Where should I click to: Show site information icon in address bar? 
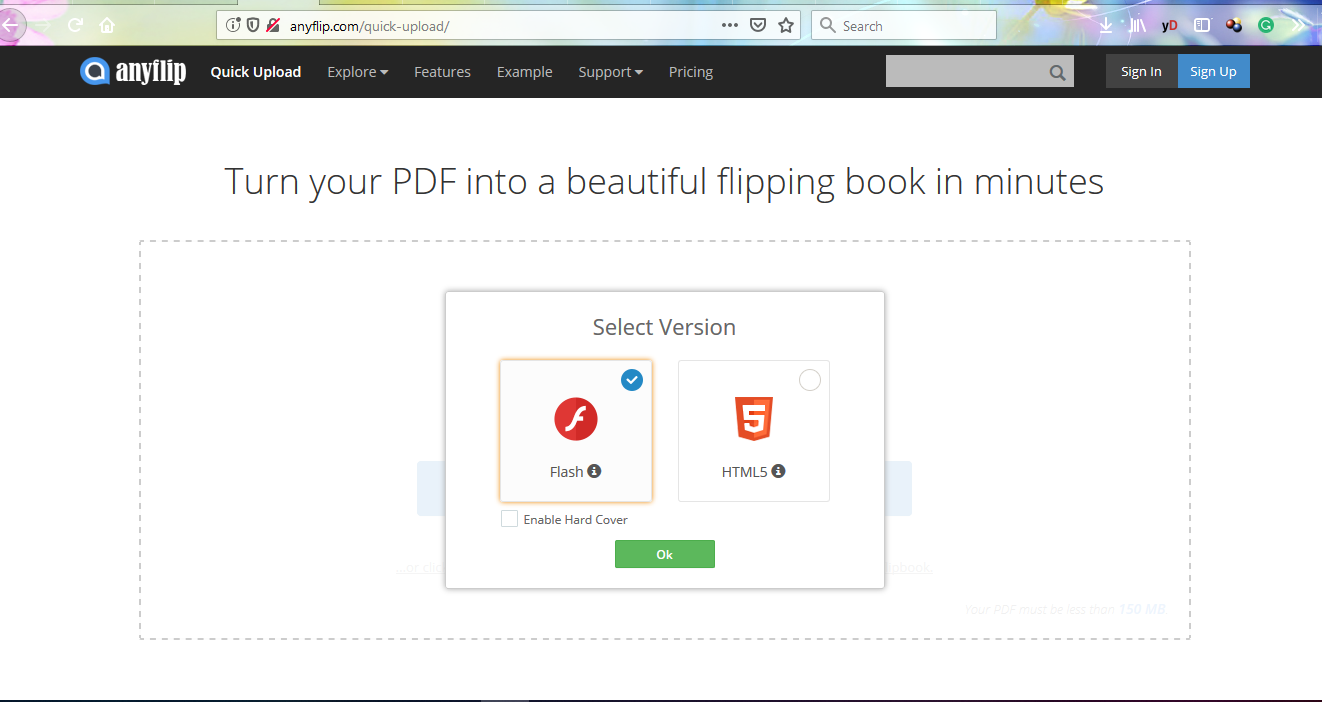click(x=233, y=25)
